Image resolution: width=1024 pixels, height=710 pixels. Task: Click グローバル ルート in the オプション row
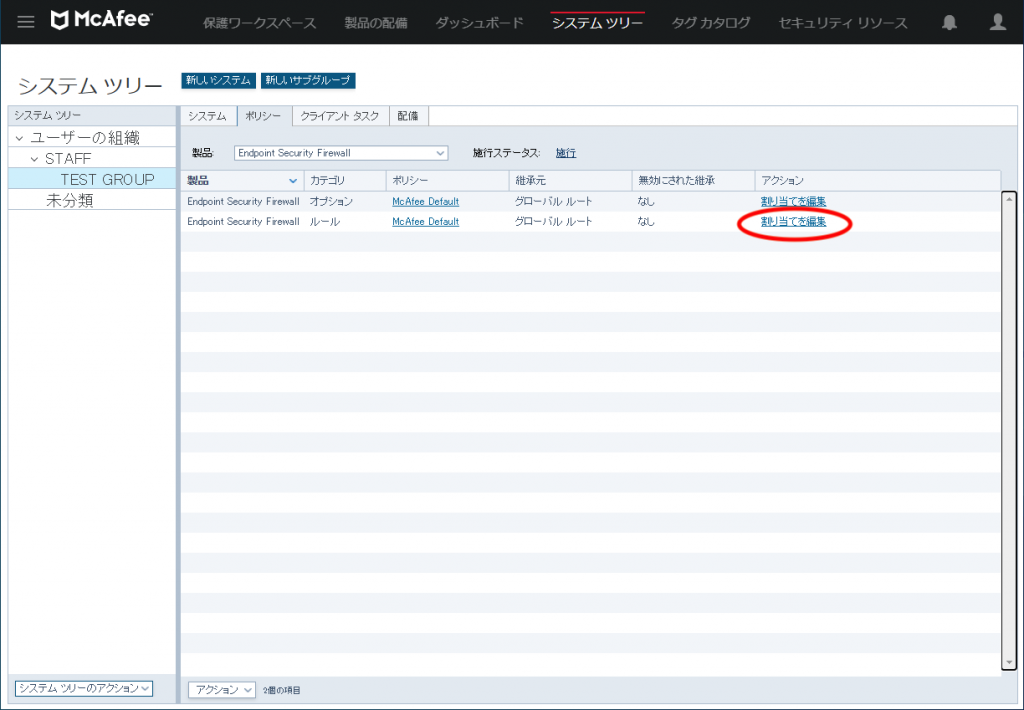point(553,202)
